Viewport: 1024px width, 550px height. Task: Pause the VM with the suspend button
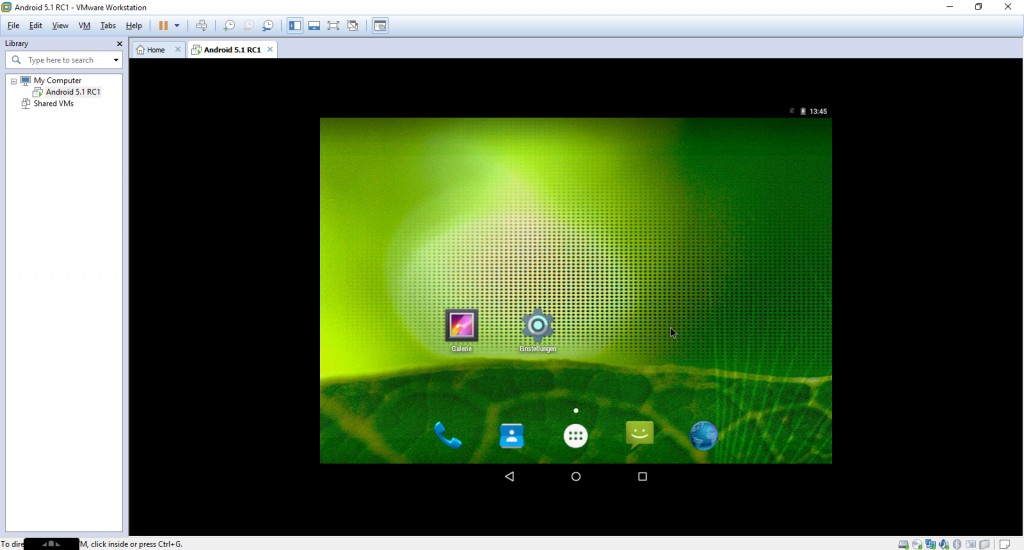coord(163,25)
